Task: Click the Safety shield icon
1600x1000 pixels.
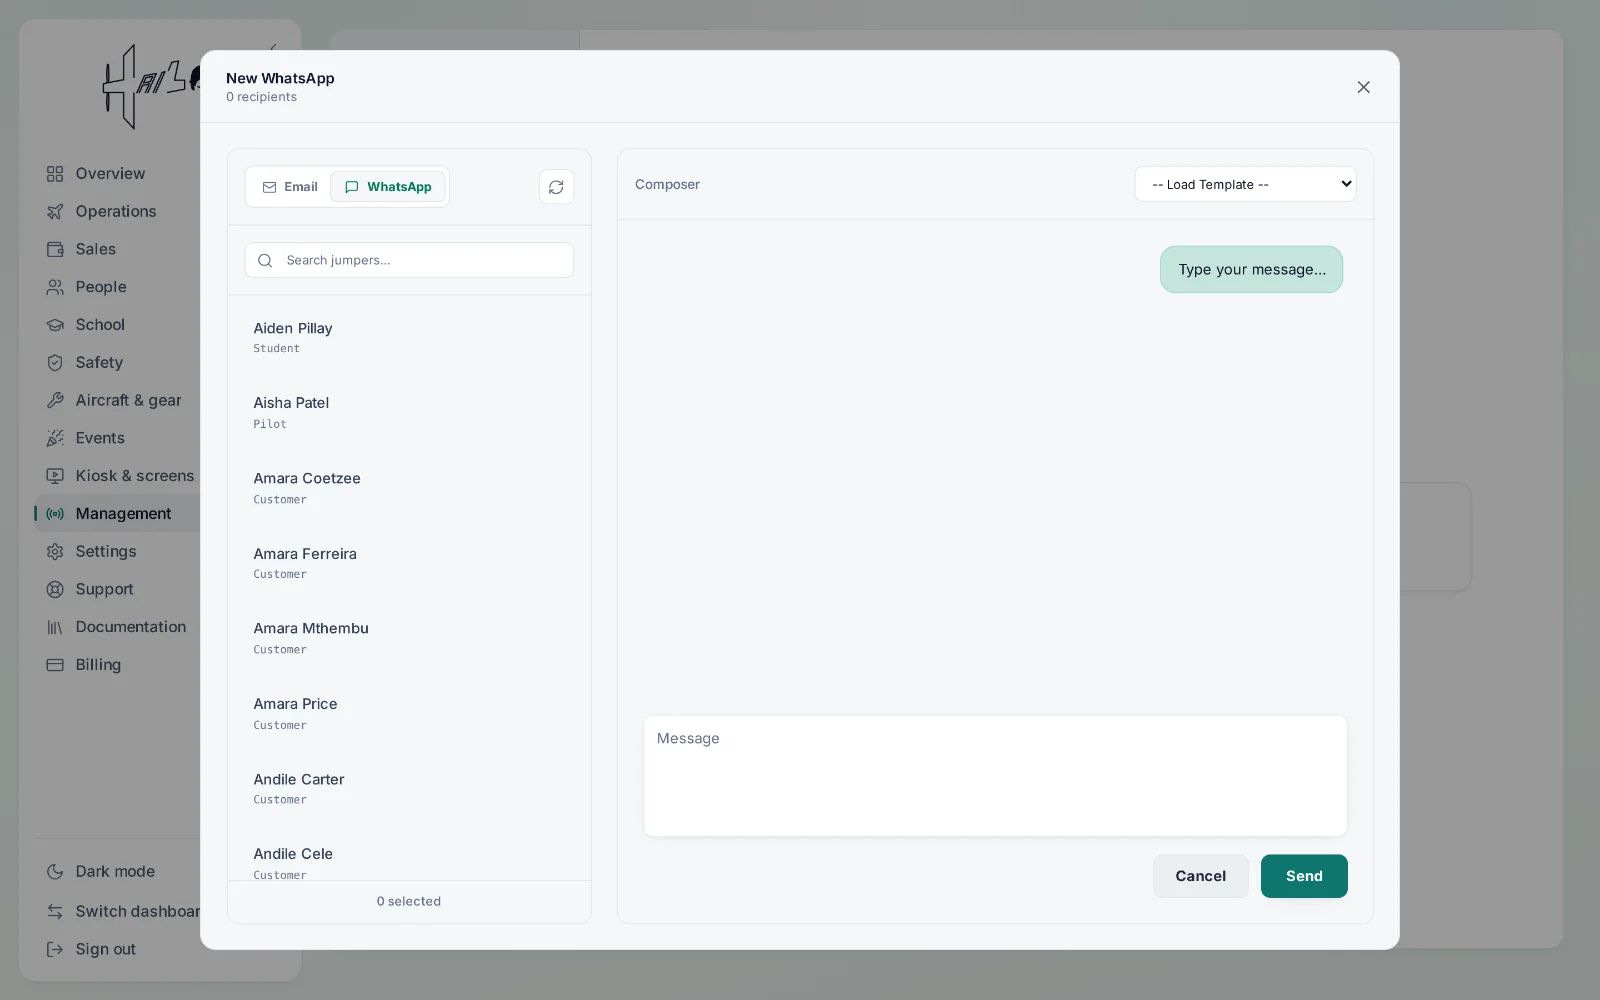Action: click(x=55, y=363)
